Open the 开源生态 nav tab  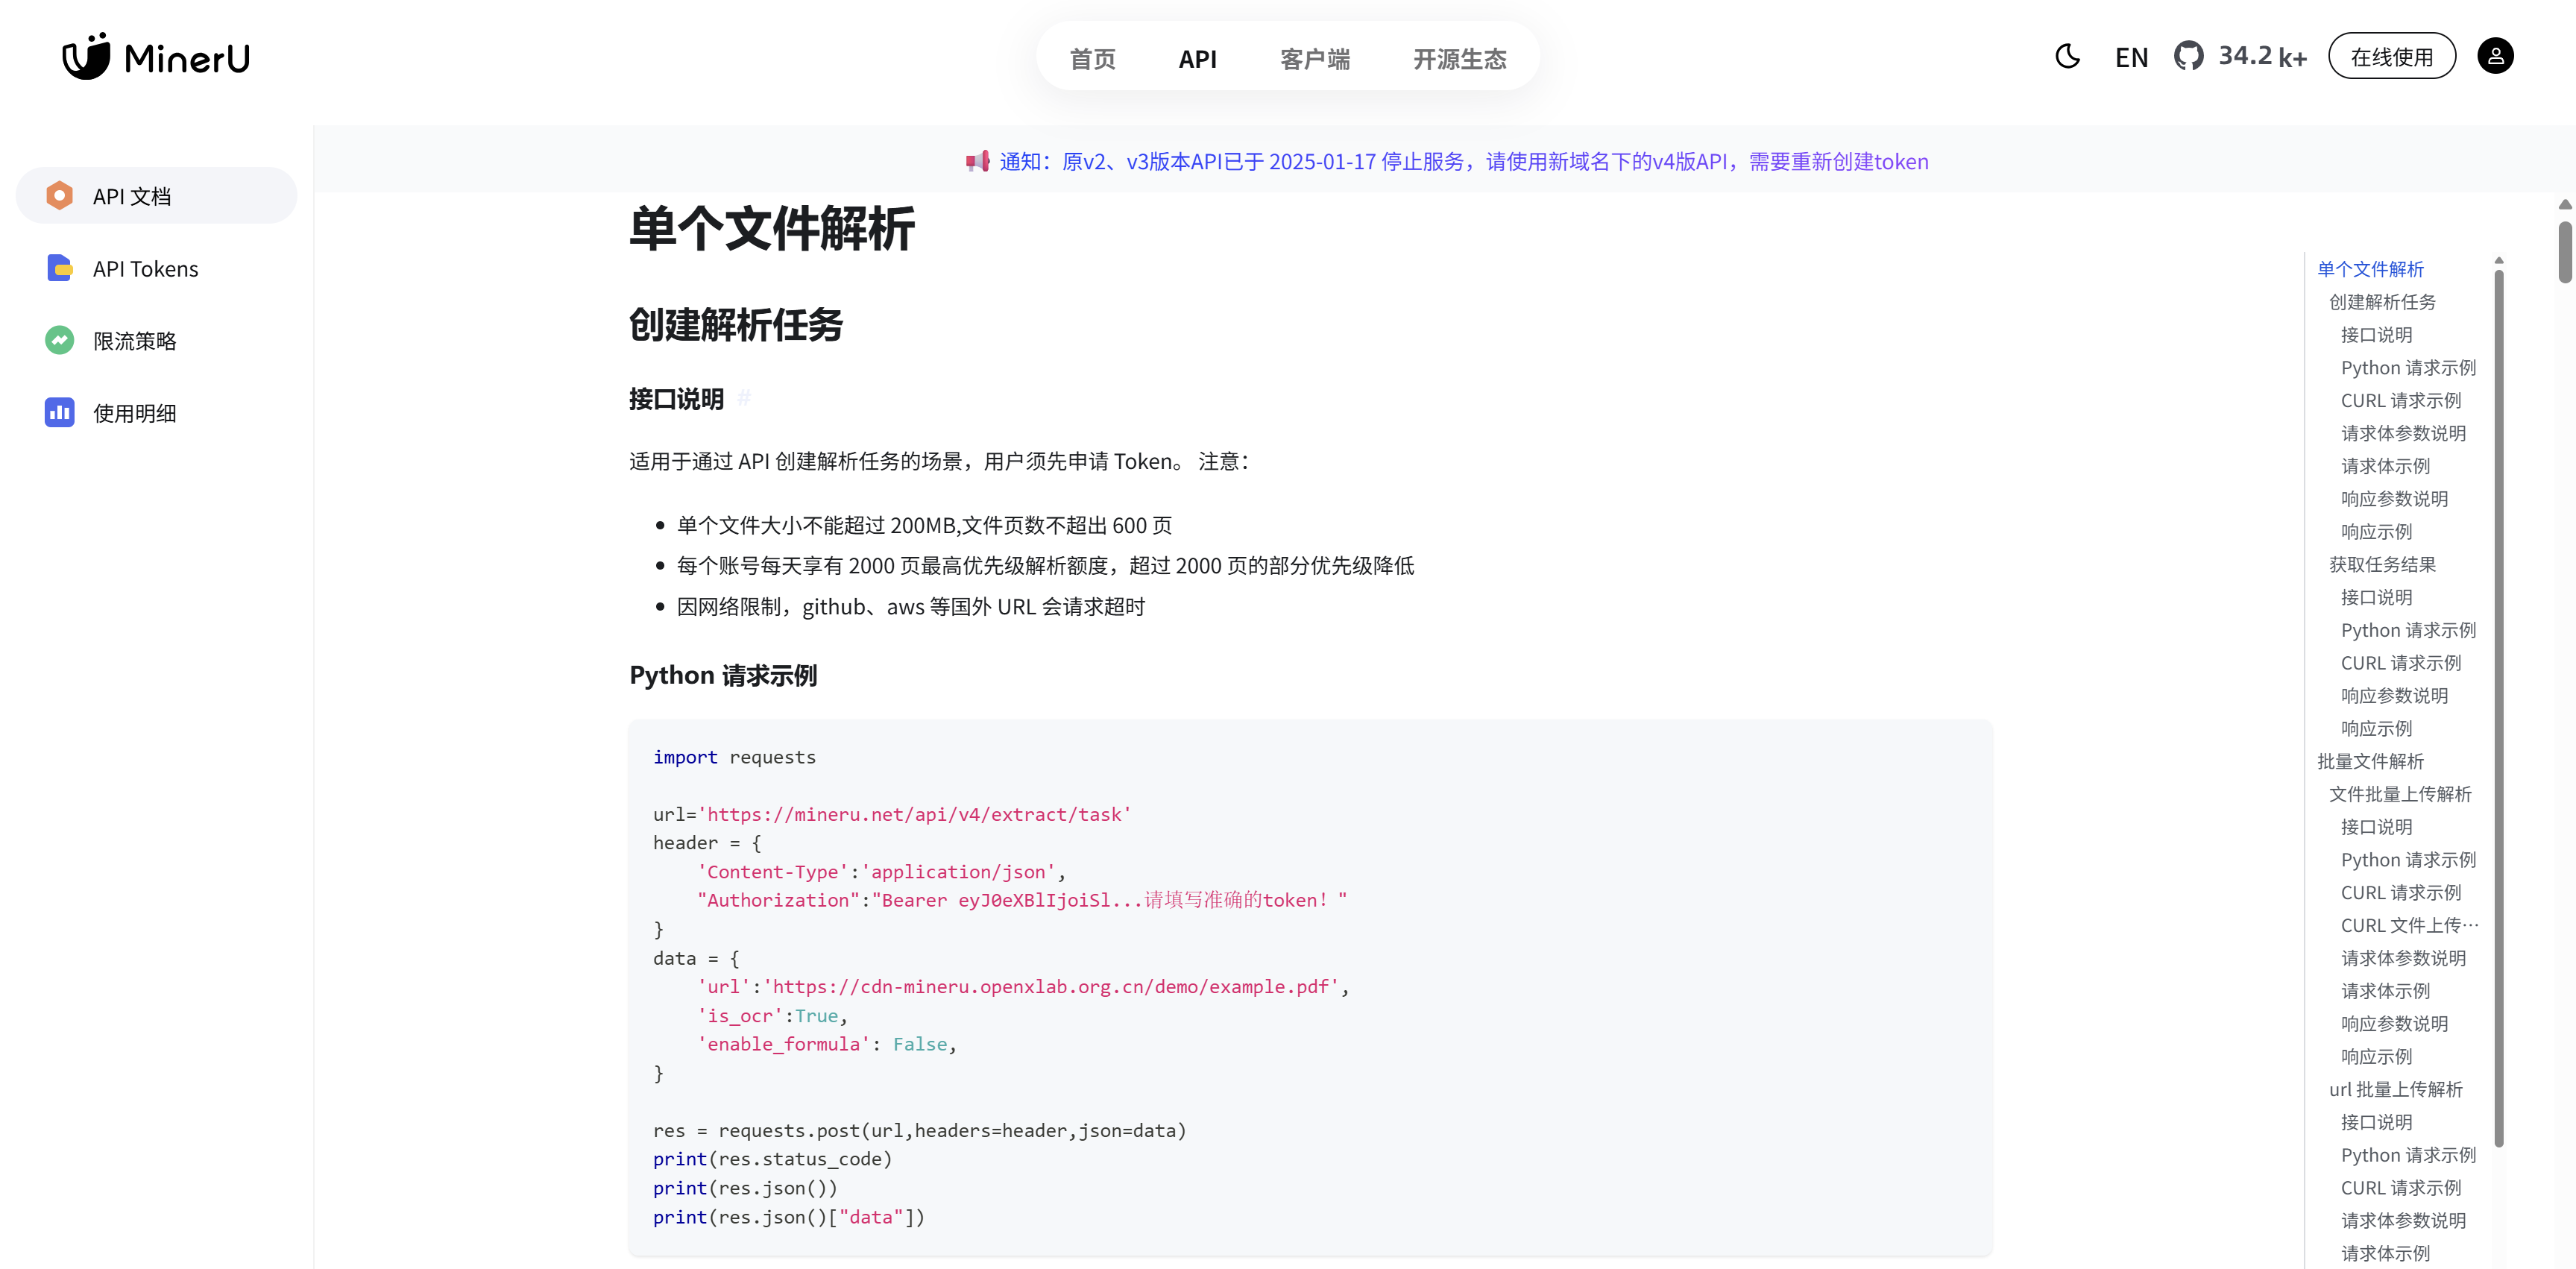coord(1459,59)
